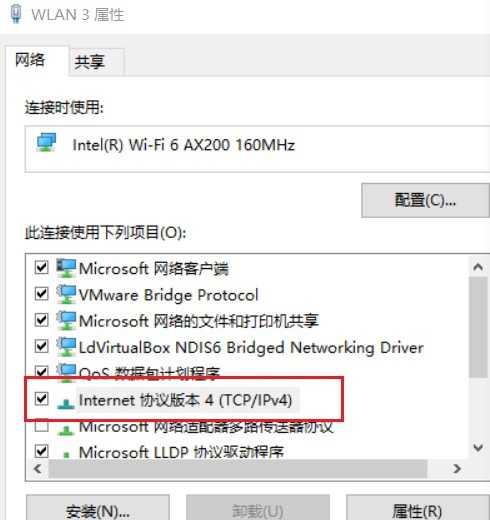Click the 属性(R) button

pyautogui.click(x=418, y=510)
